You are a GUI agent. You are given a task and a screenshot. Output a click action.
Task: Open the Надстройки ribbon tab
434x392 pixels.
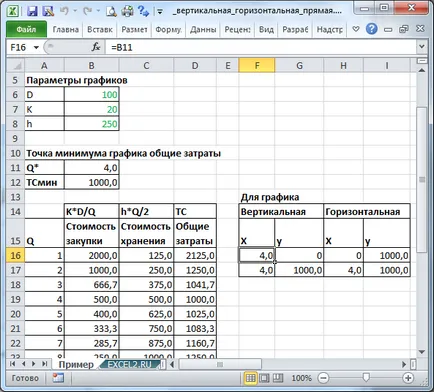[329, 30]
